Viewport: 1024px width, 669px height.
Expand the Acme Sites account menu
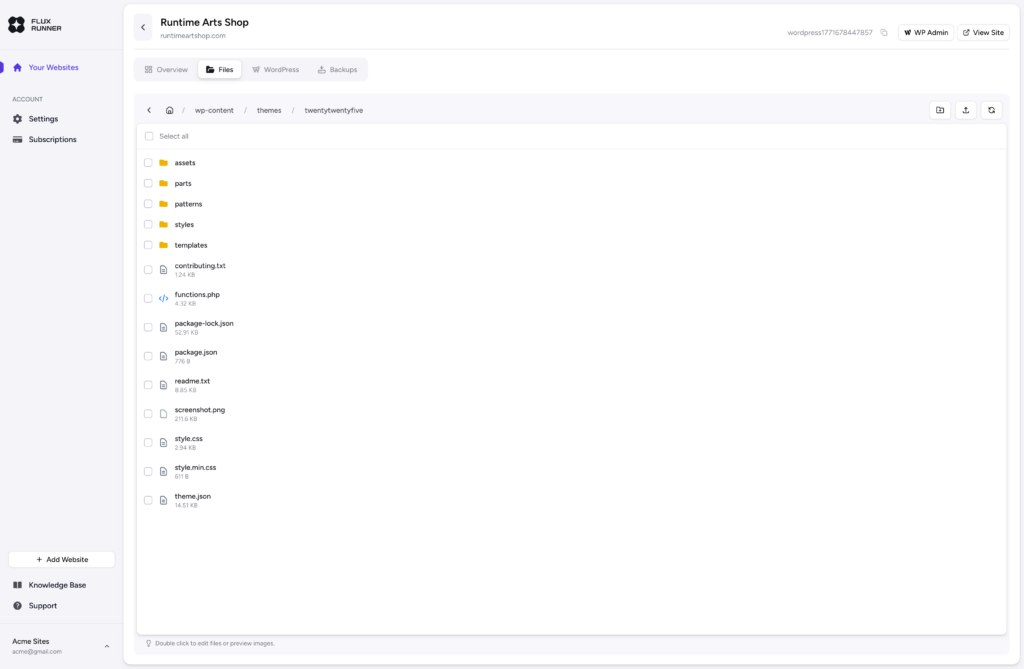(107, 647)
